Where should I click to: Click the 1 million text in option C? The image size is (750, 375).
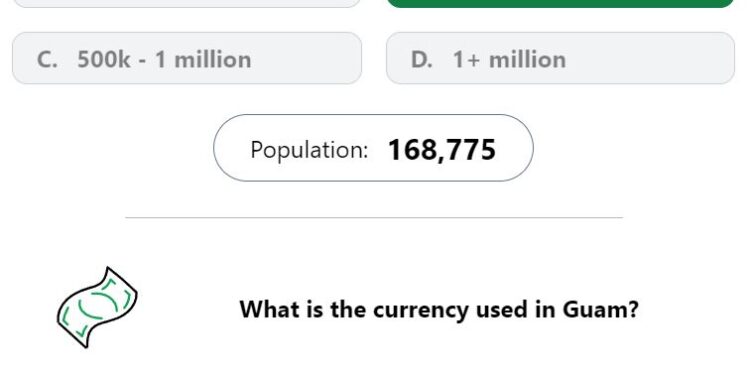(x=203, y=60)
